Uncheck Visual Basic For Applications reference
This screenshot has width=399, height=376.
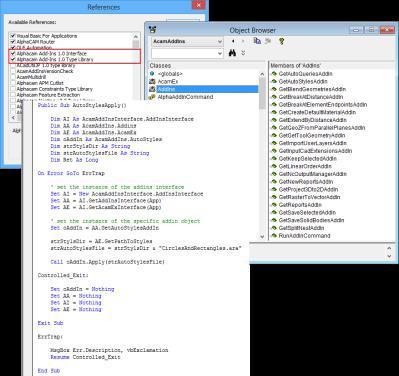click(13, 36)
